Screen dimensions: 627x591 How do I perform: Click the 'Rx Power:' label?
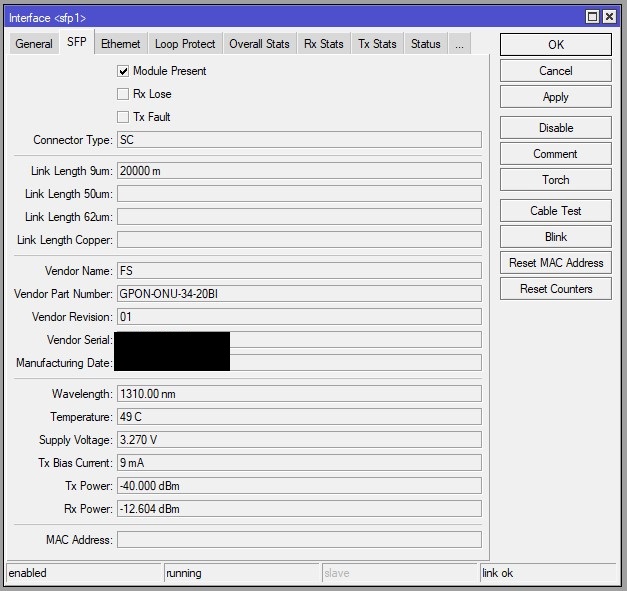88,509
